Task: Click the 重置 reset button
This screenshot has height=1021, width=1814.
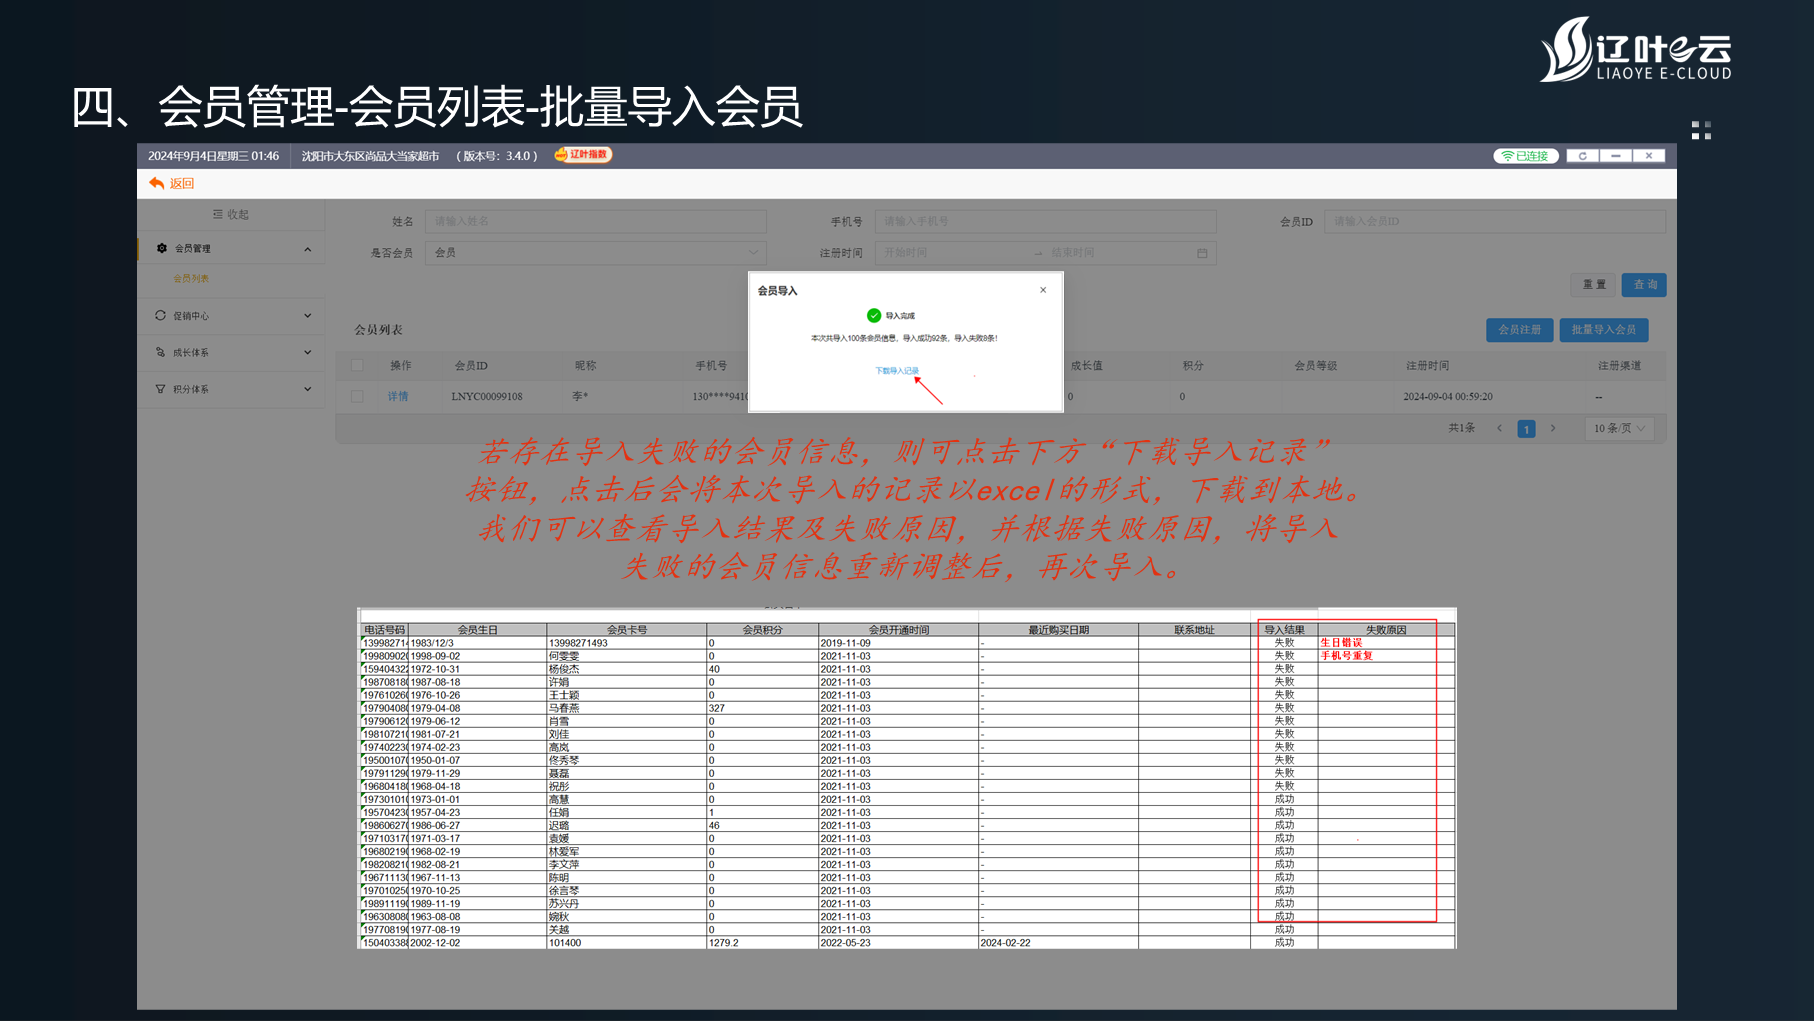Action: (x=1594, y=285)
